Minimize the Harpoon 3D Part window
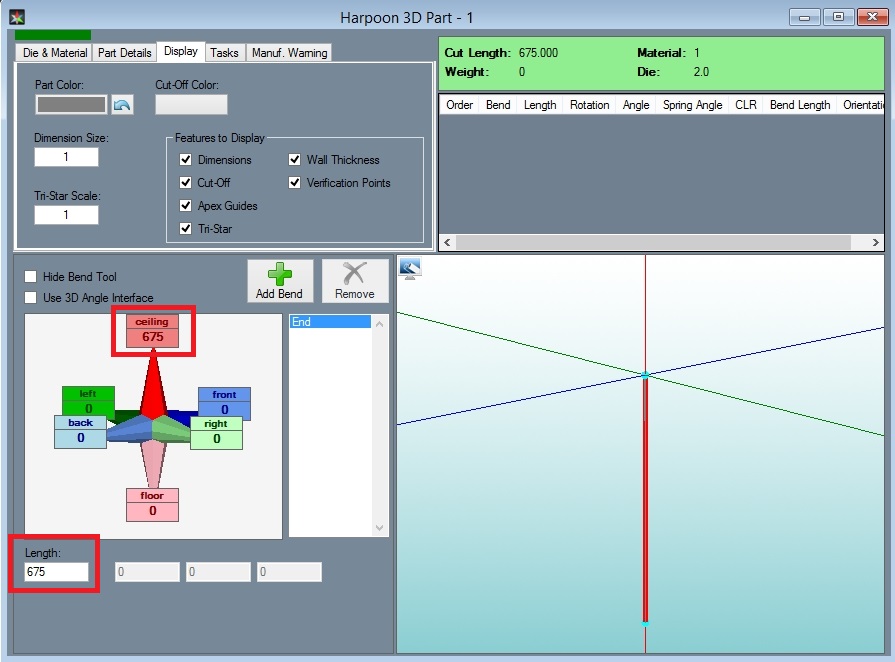Image resolution: width=895 pixels, height=662 pixels. 805,17
